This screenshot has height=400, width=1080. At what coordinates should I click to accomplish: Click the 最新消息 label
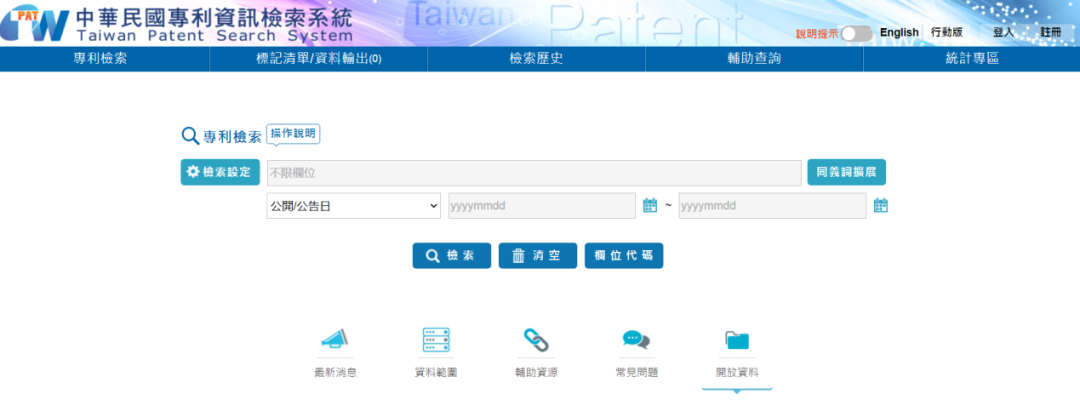(x=335, y=373)
